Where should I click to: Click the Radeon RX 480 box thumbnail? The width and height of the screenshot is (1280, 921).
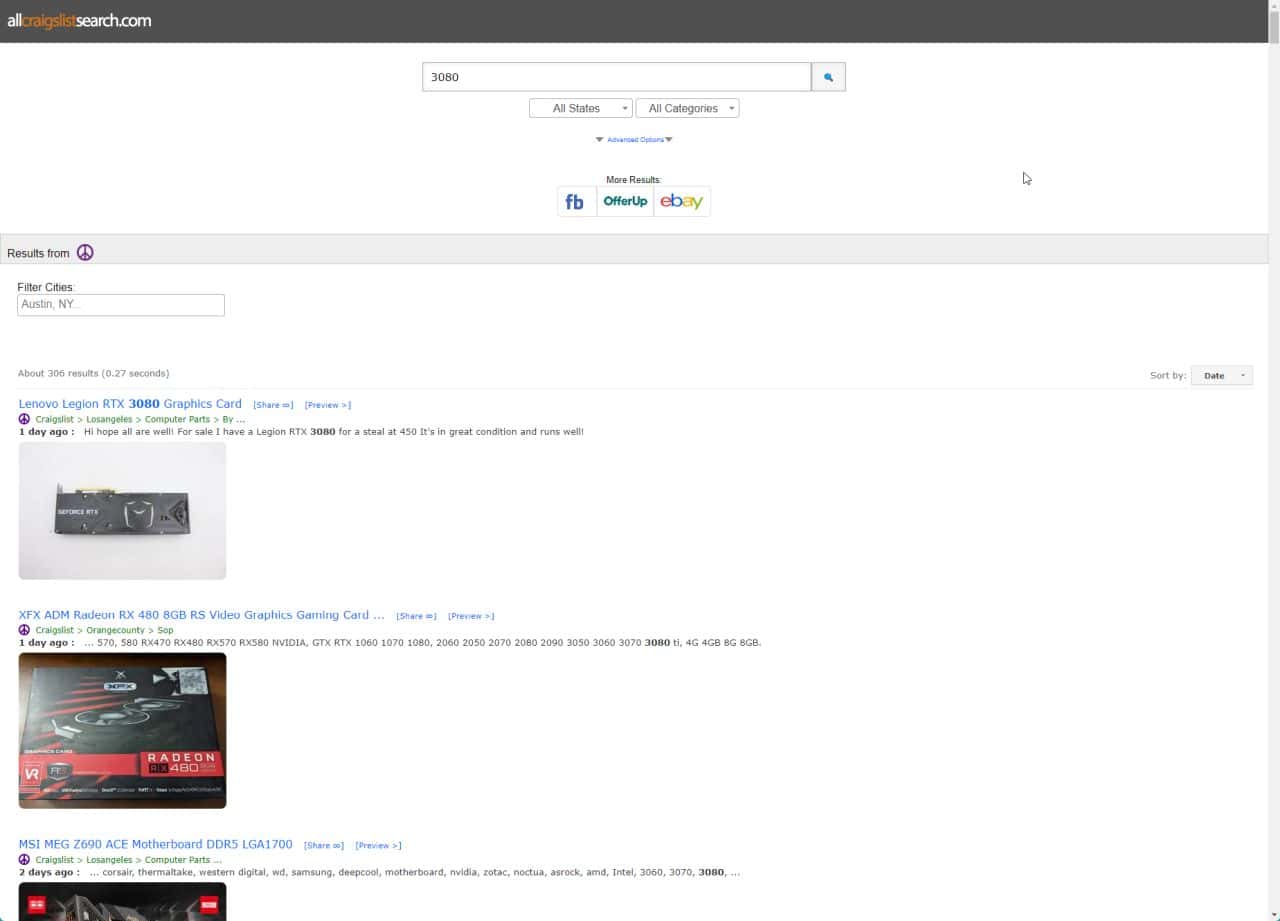(122, 730)
